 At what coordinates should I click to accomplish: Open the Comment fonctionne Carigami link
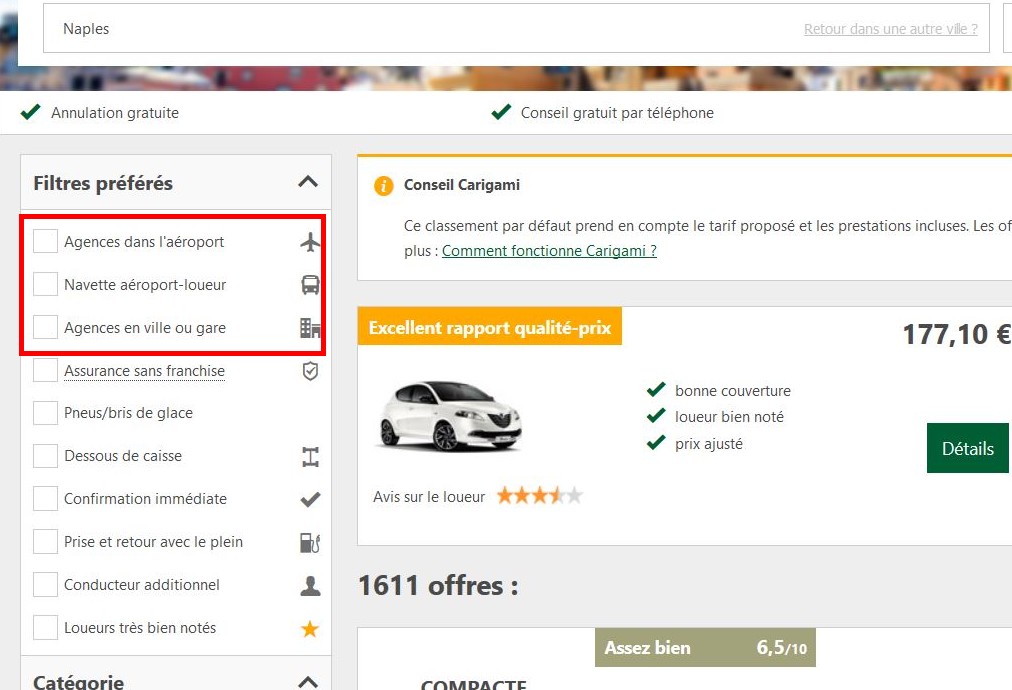(549, 251)
